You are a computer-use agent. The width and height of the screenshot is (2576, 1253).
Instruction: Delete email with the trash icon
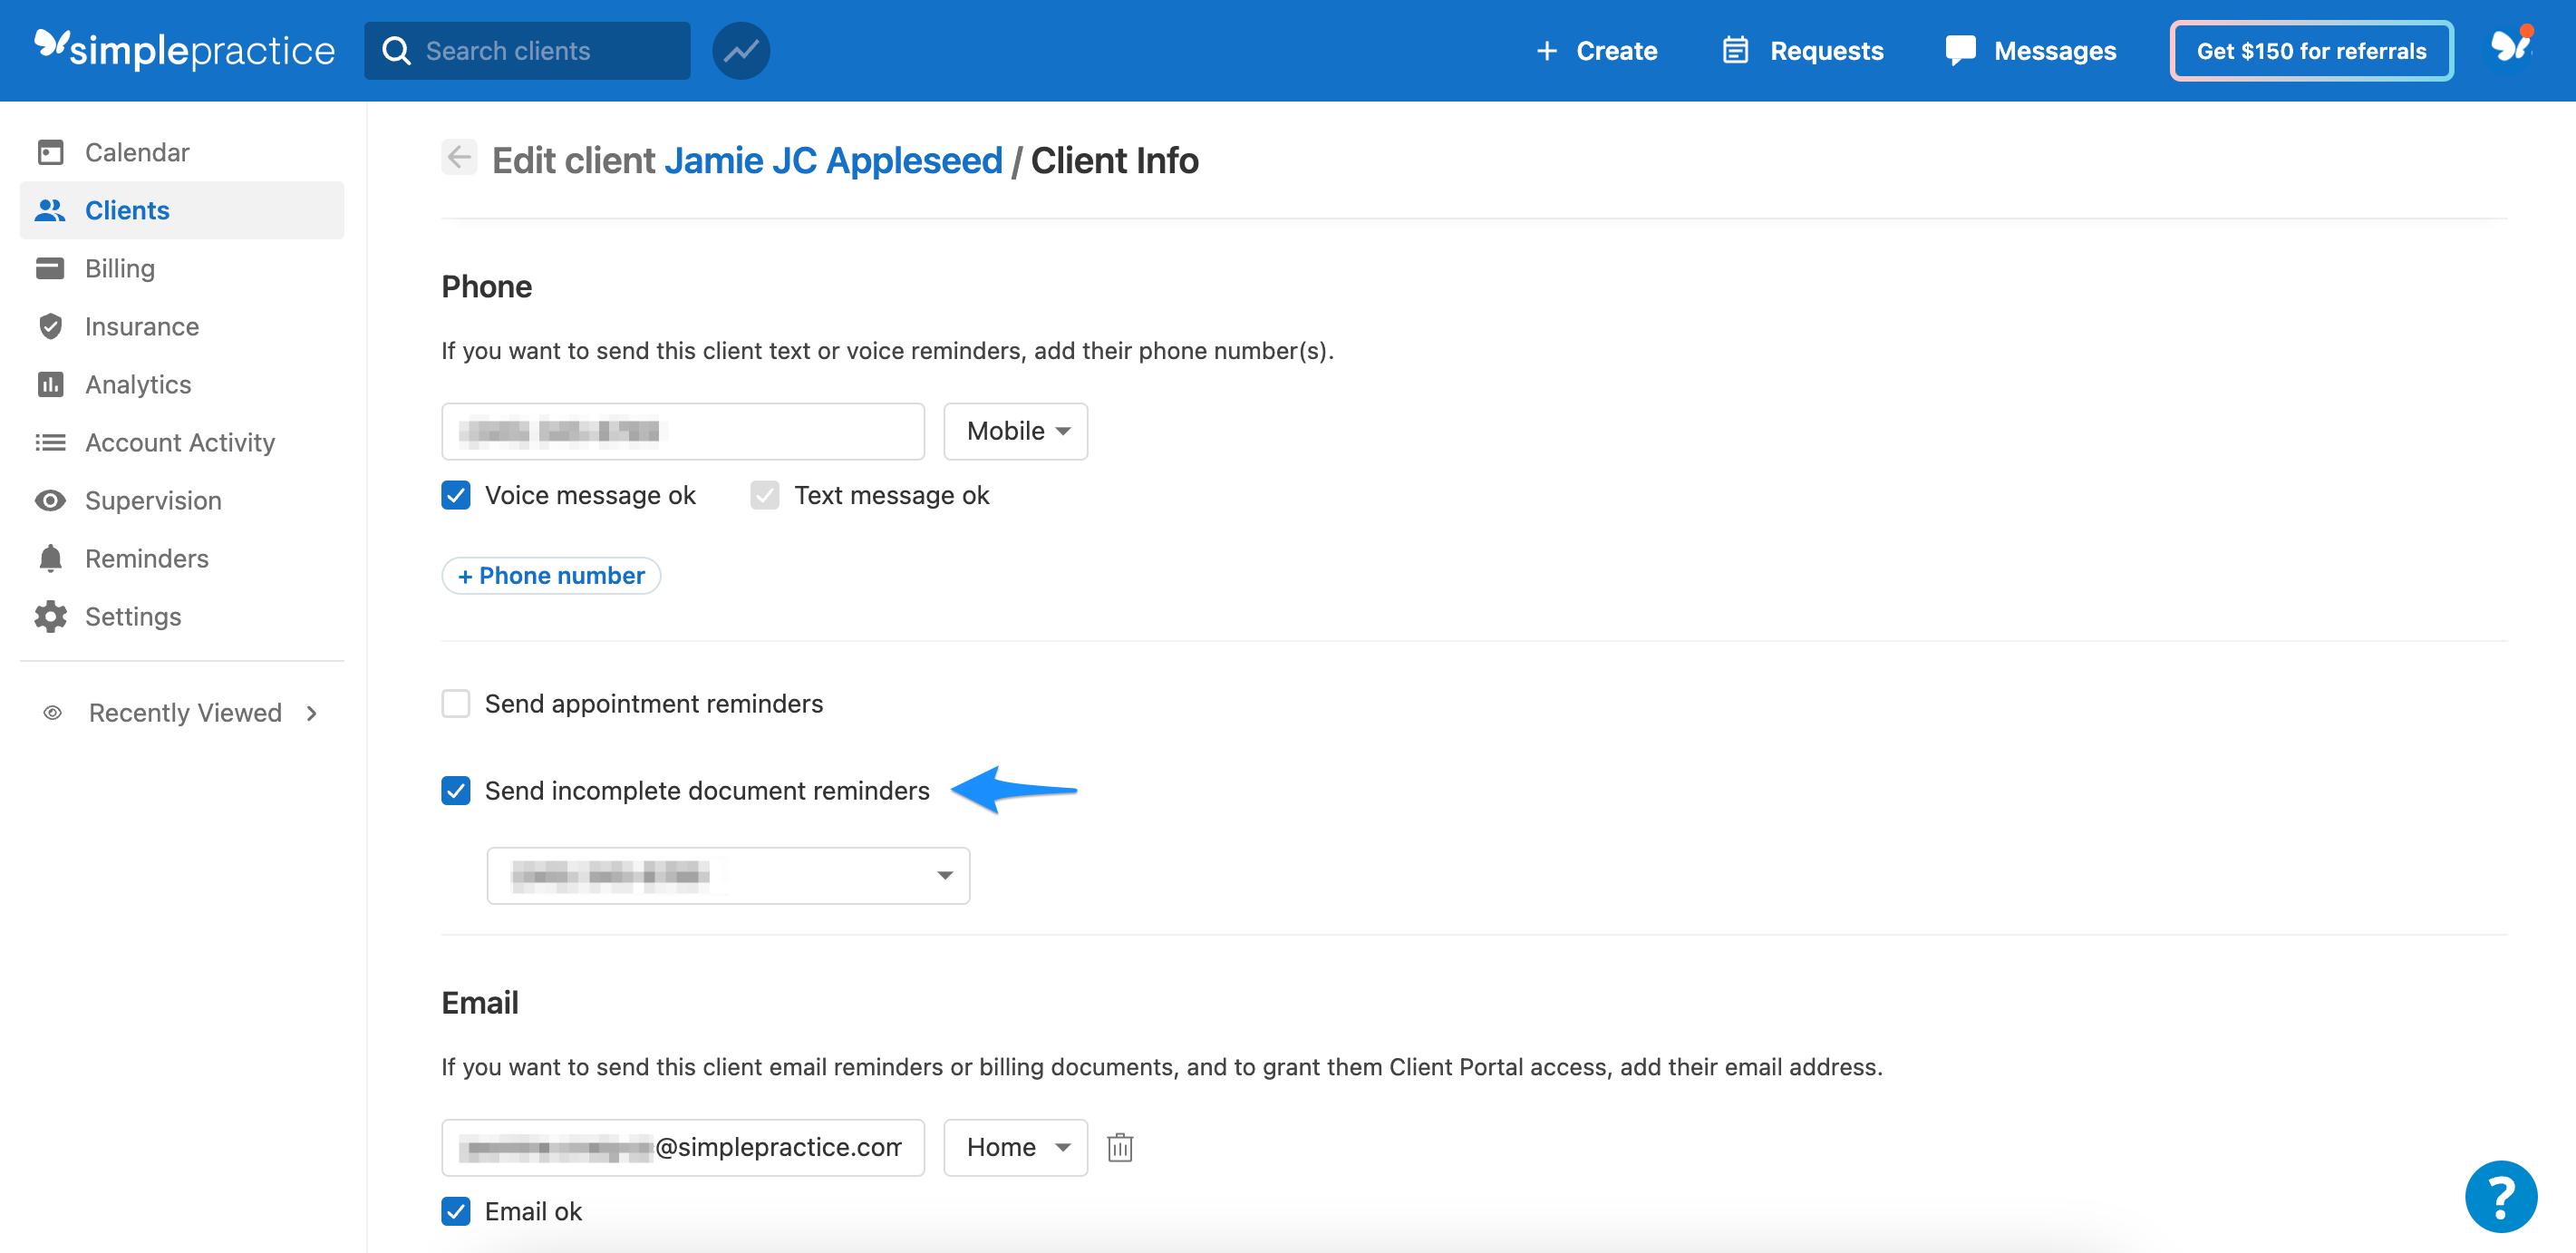point(1119,1147)
